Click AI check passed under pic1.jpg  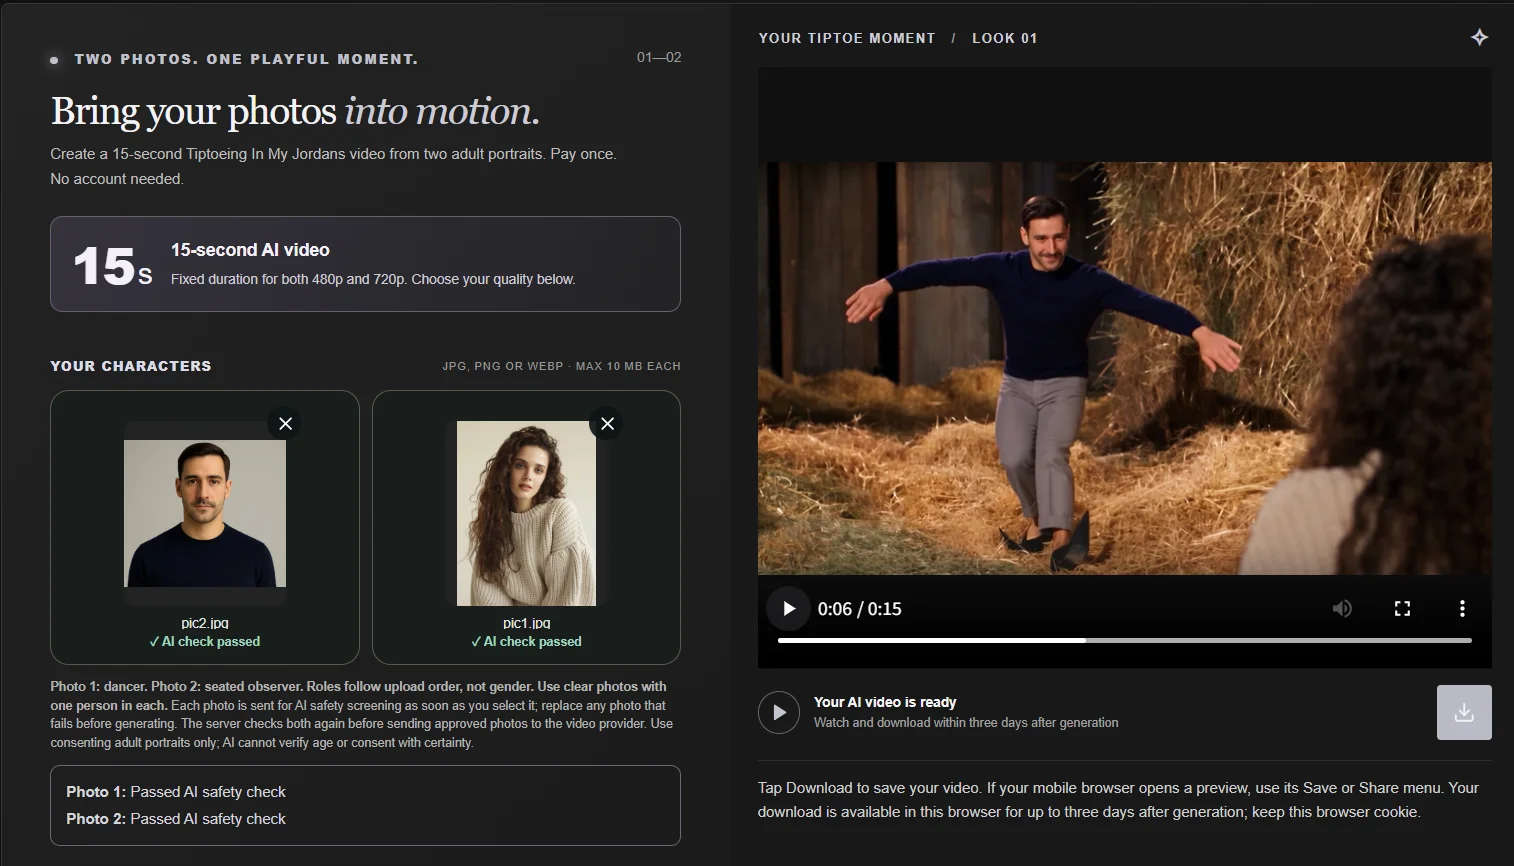click(526, 642)
